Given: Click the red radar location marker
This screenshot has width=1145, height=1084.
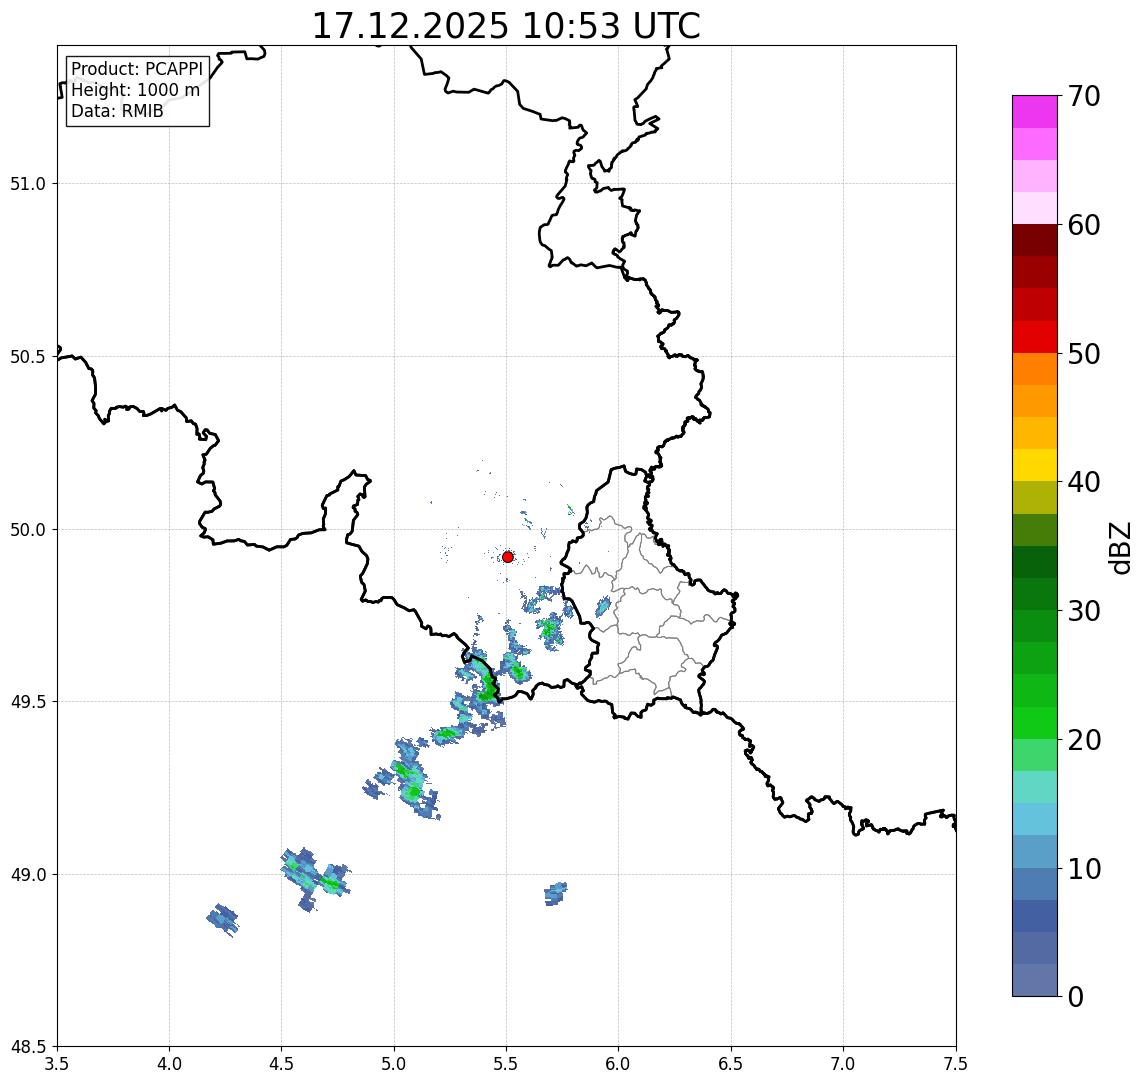Looking at the screenshot, I should click(508, 557).
